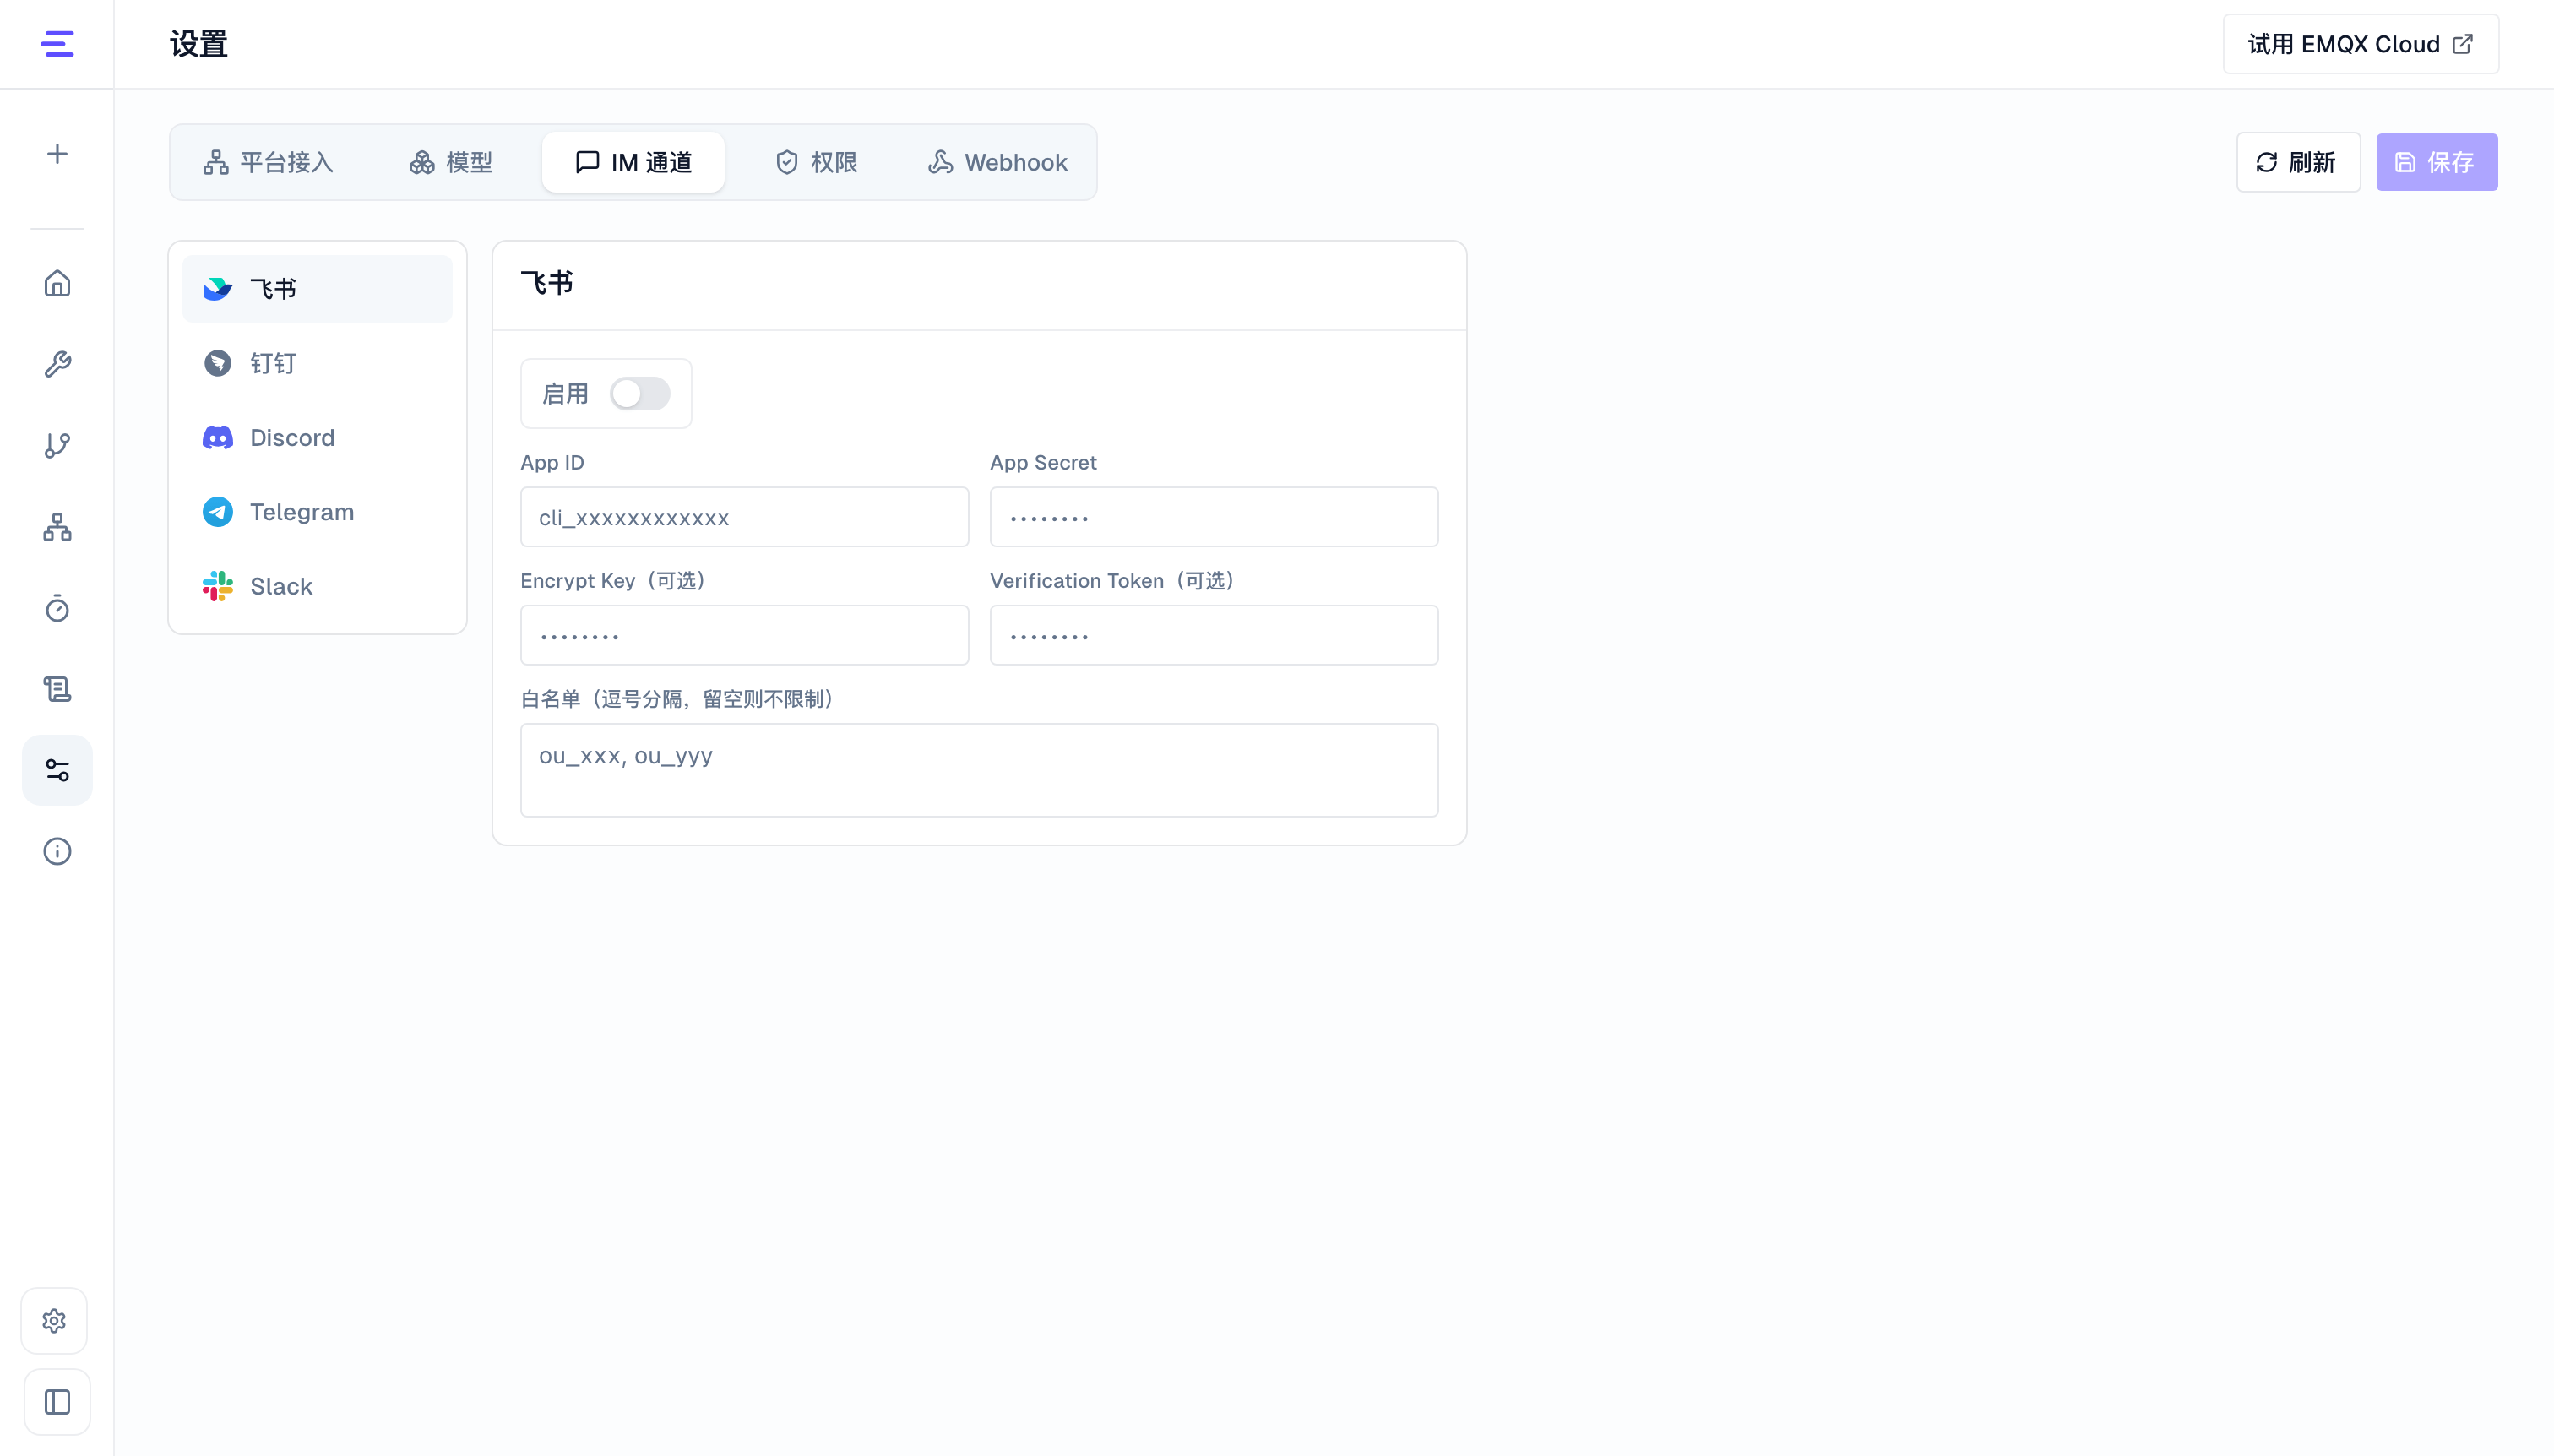Viewport: 2554px width, 1456px height.
Task: Select the sliders settings icon in sidebar
Action: click(57, 770)
